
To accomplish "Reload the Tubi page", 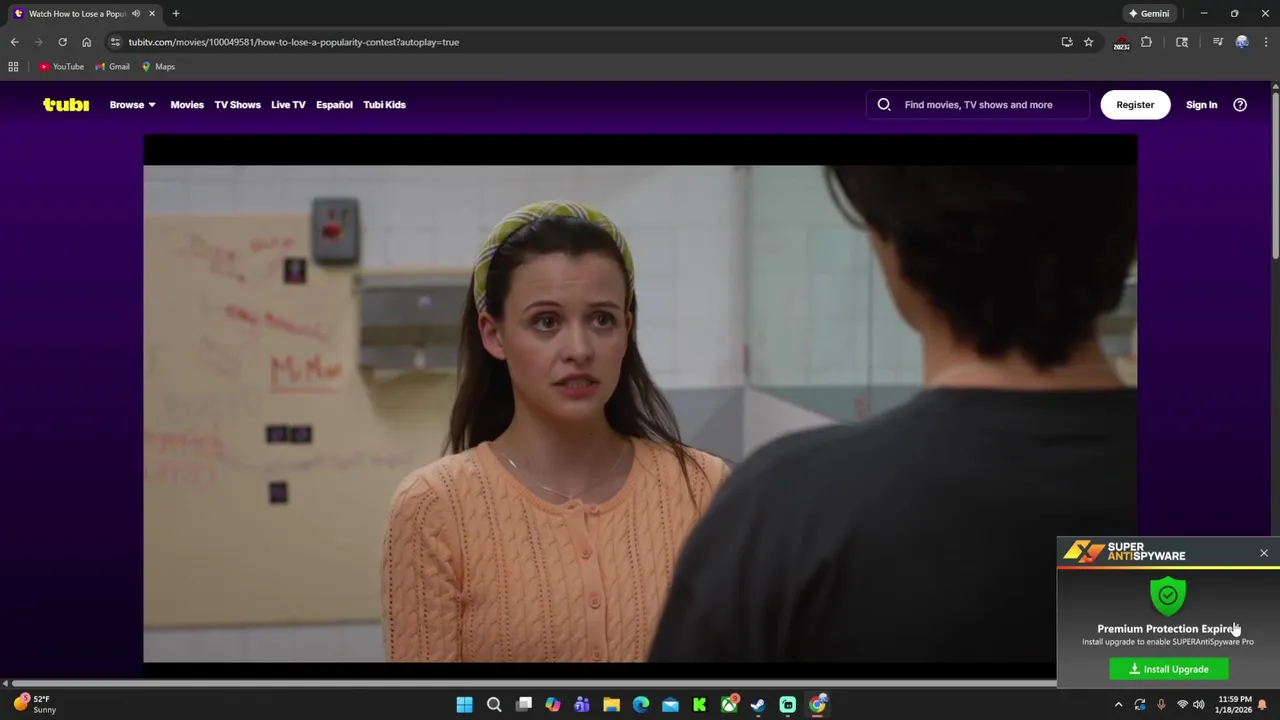I will [x=62, y=42].
